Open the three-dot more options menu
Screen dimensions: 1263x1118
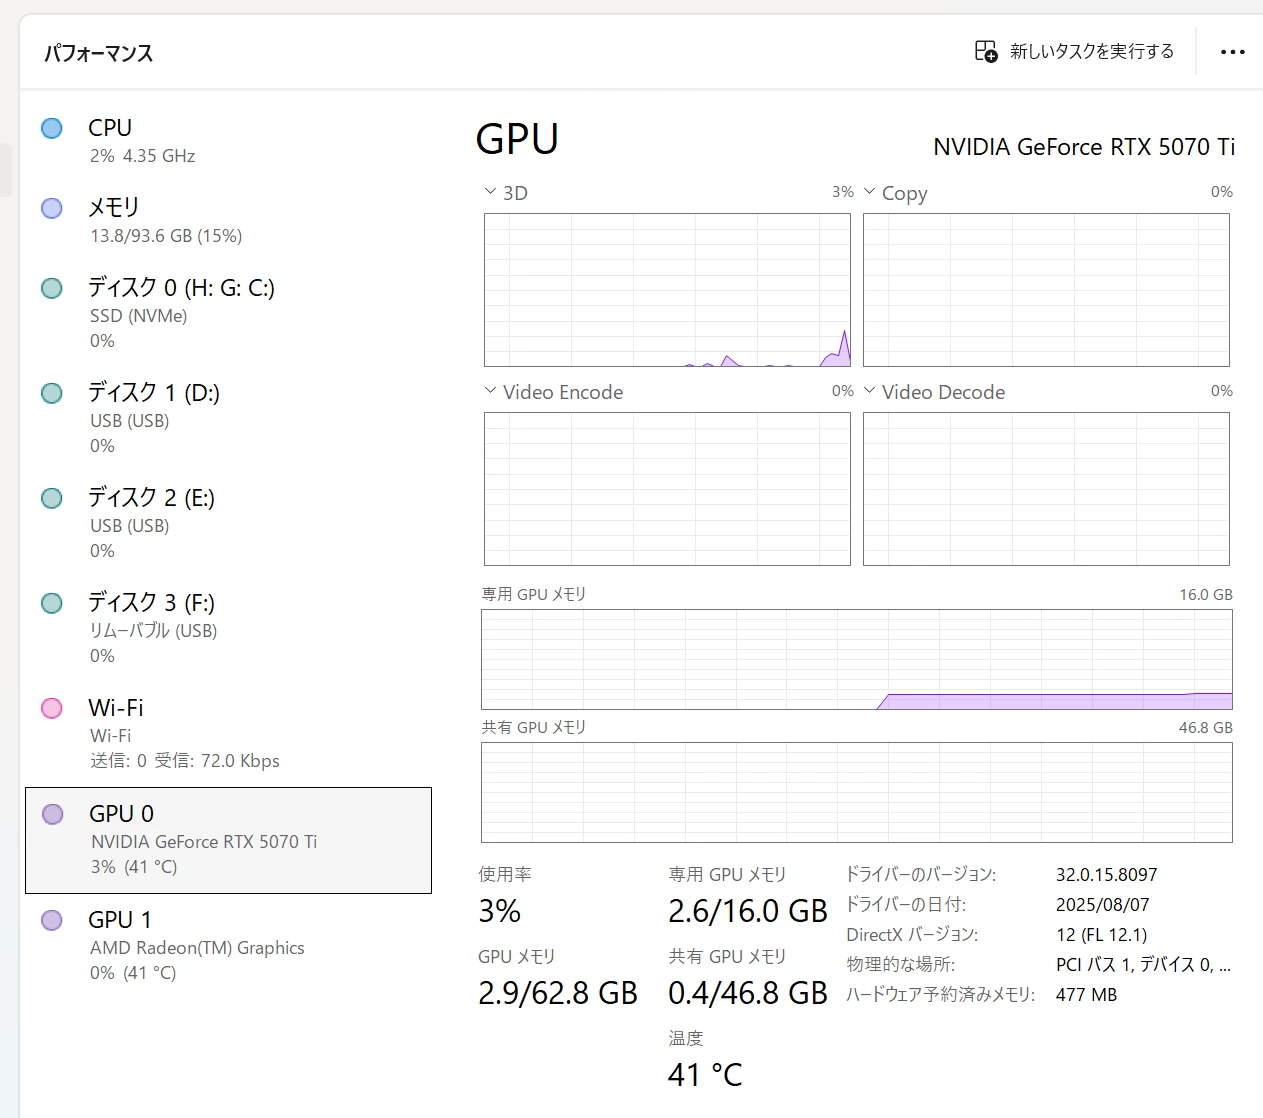tap(1233, 52)
